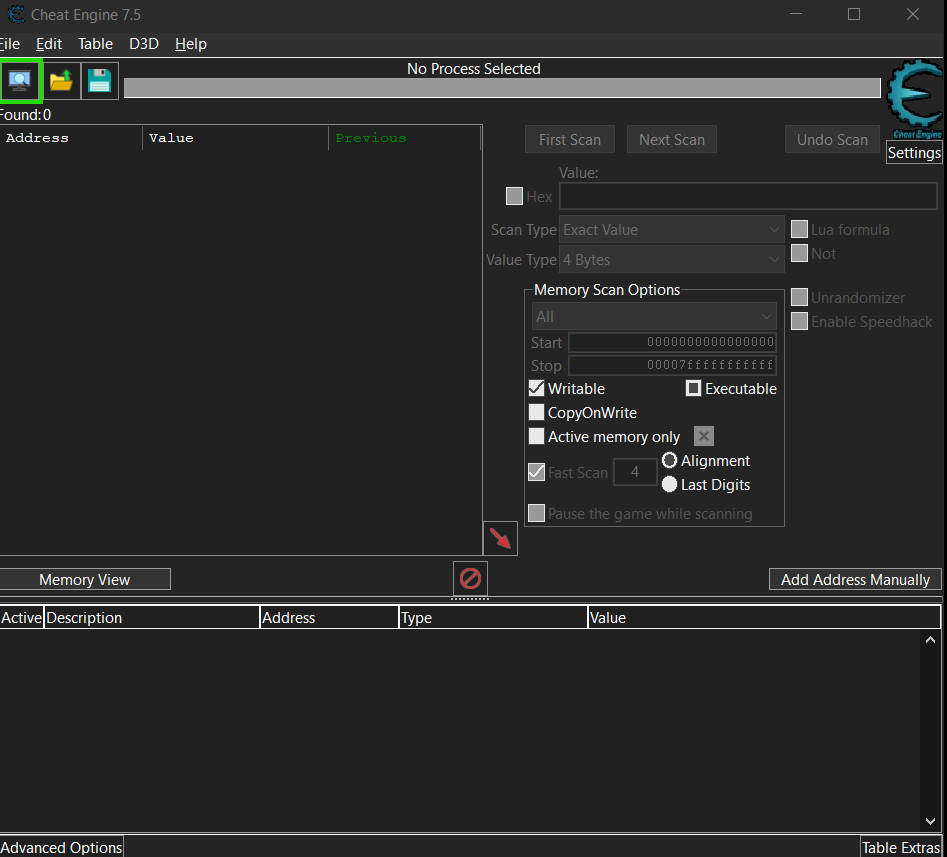The width and height of the screenshot is (947, 857).
Task: Open the Table menu
Action: (x=95, y=44)
